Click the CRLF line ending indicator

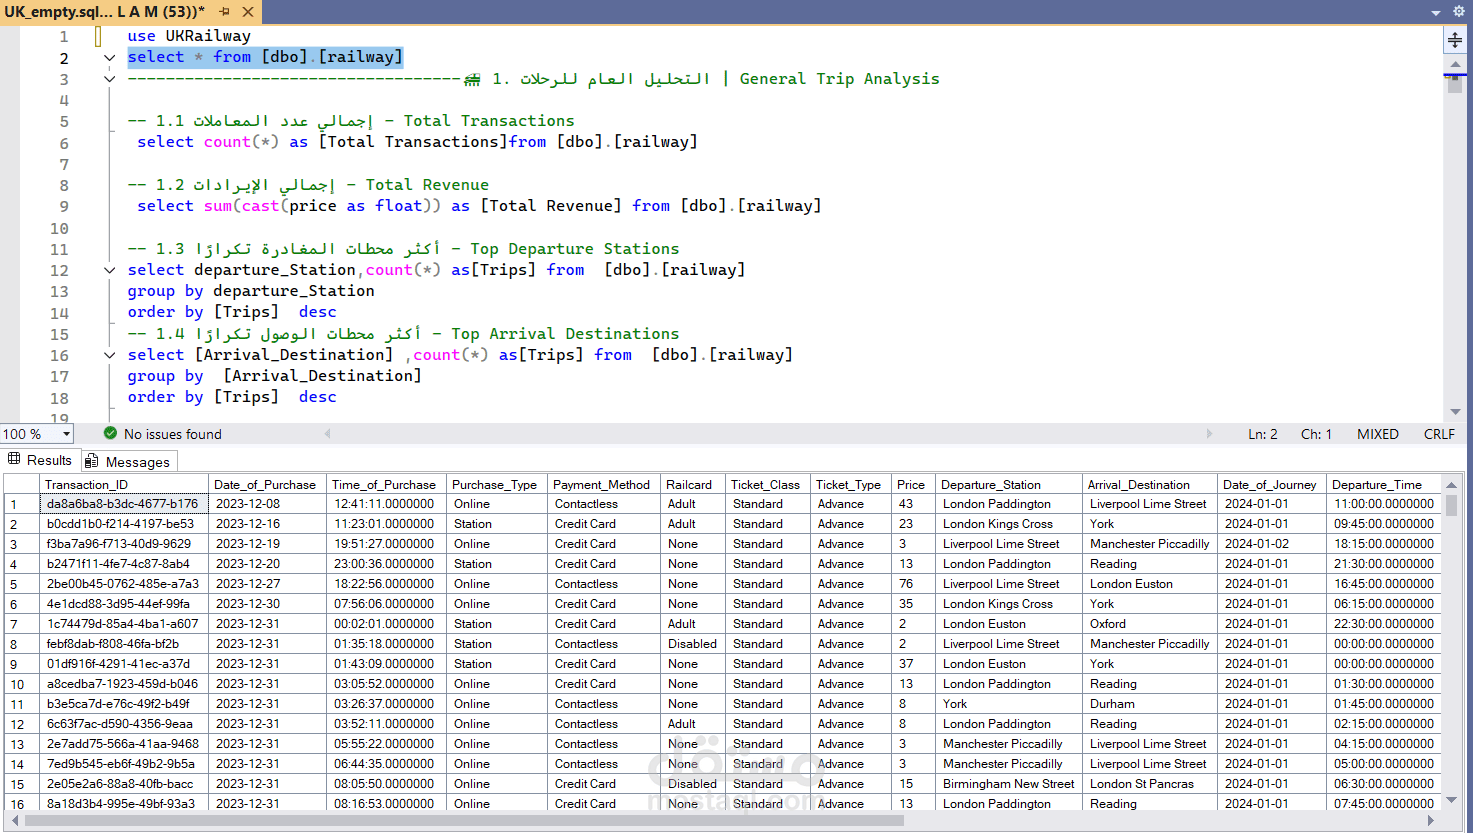click(1439, 434)
